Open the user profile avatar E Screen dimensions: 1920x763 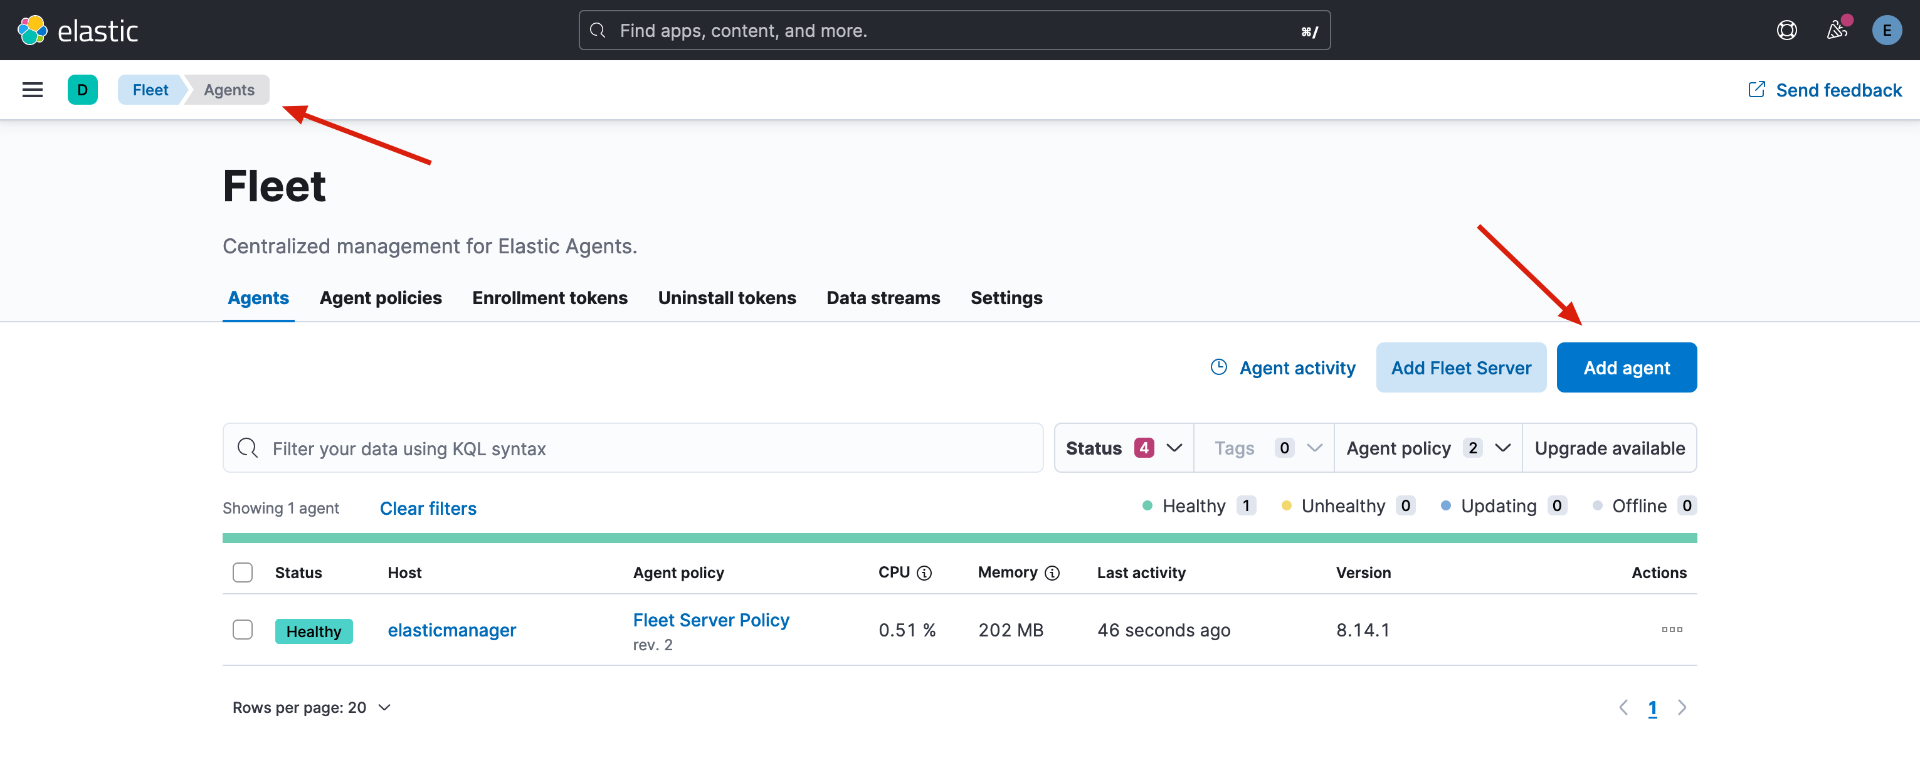[1887, 30]
